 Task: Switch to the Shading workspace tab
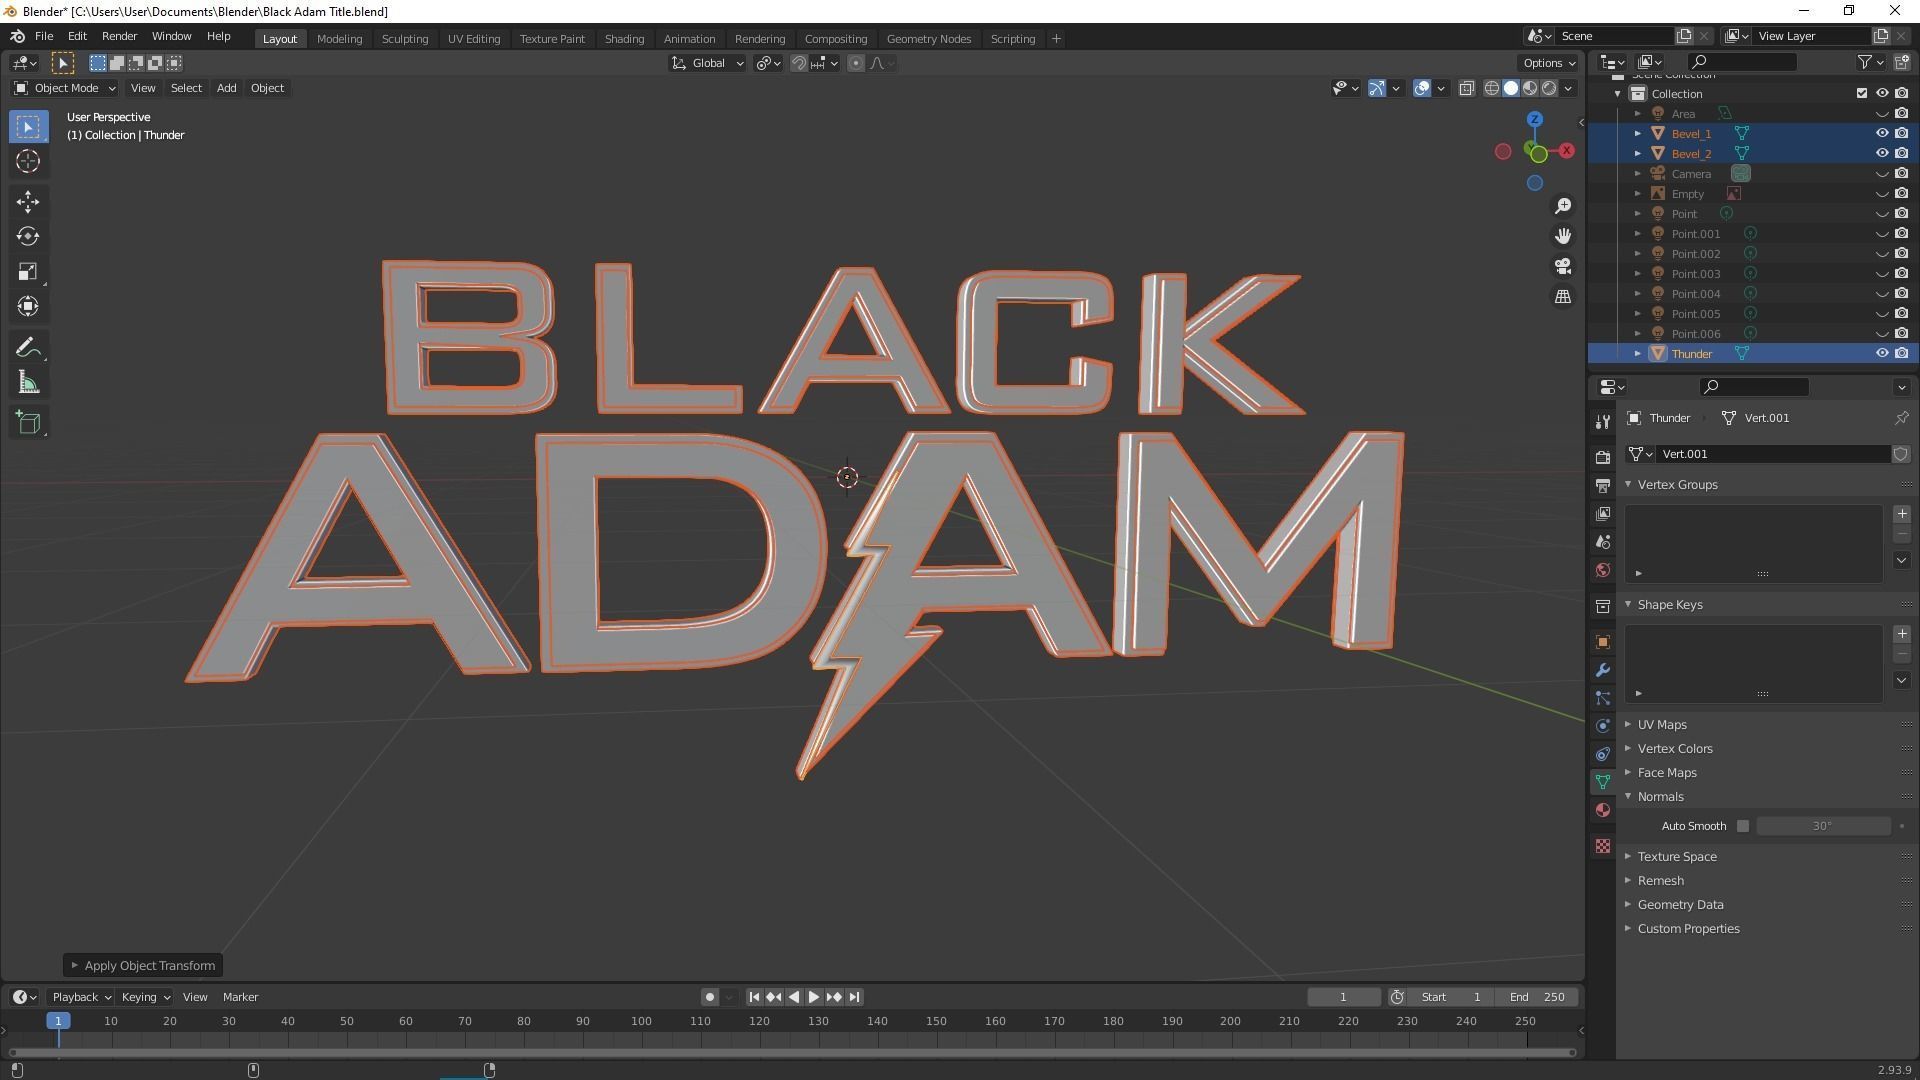click(x=624, y=38)
